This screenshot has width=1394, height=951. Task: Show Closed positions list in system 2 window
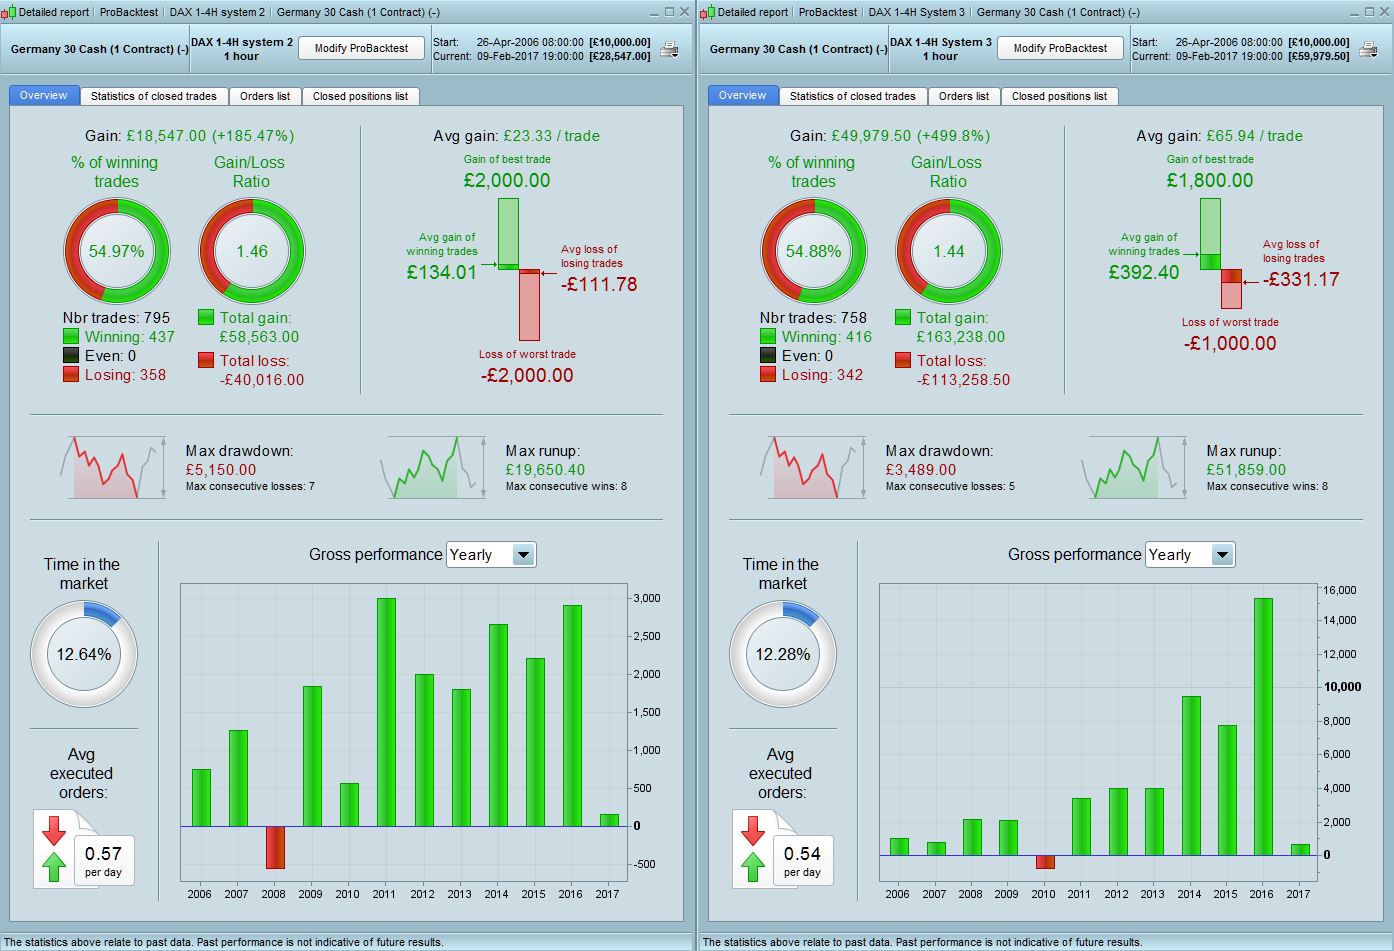tap(360, 96)
